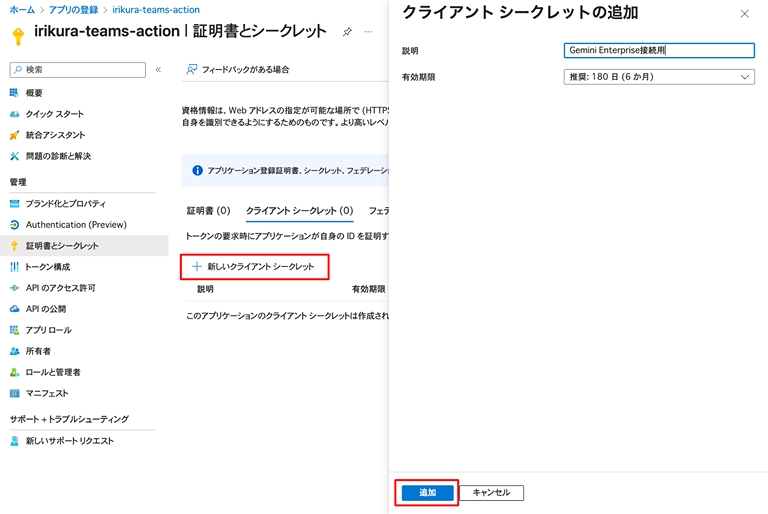Click the API のアクセス許可 icon

pyautogui.click(x=14, y=288)
